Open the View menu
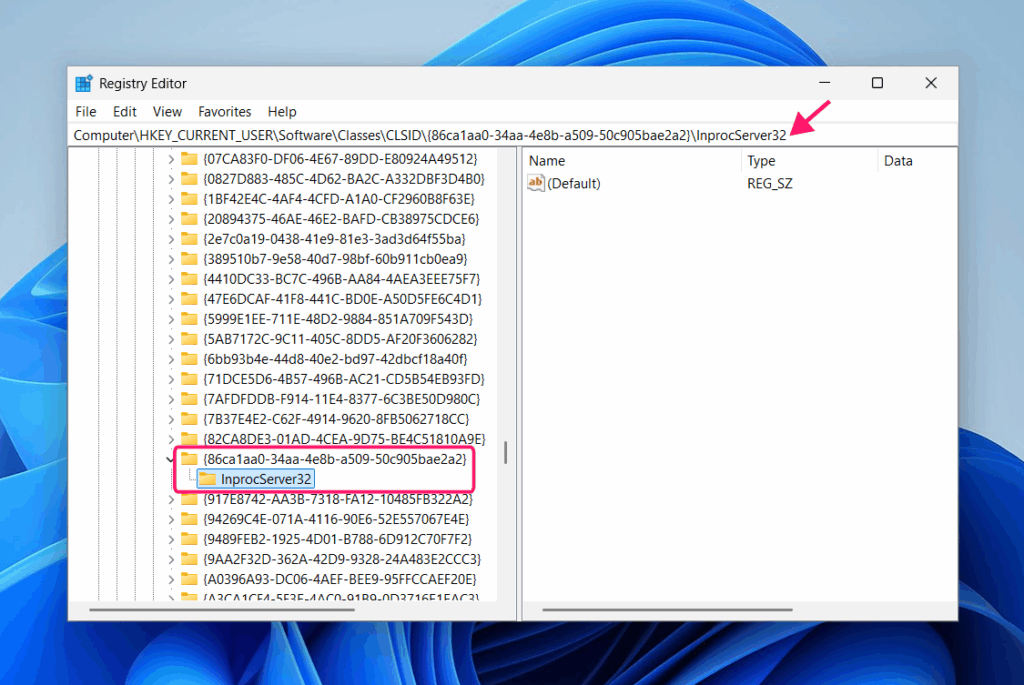The height and width of the screenshot is (685, 1024). click(x=167, y=112)
